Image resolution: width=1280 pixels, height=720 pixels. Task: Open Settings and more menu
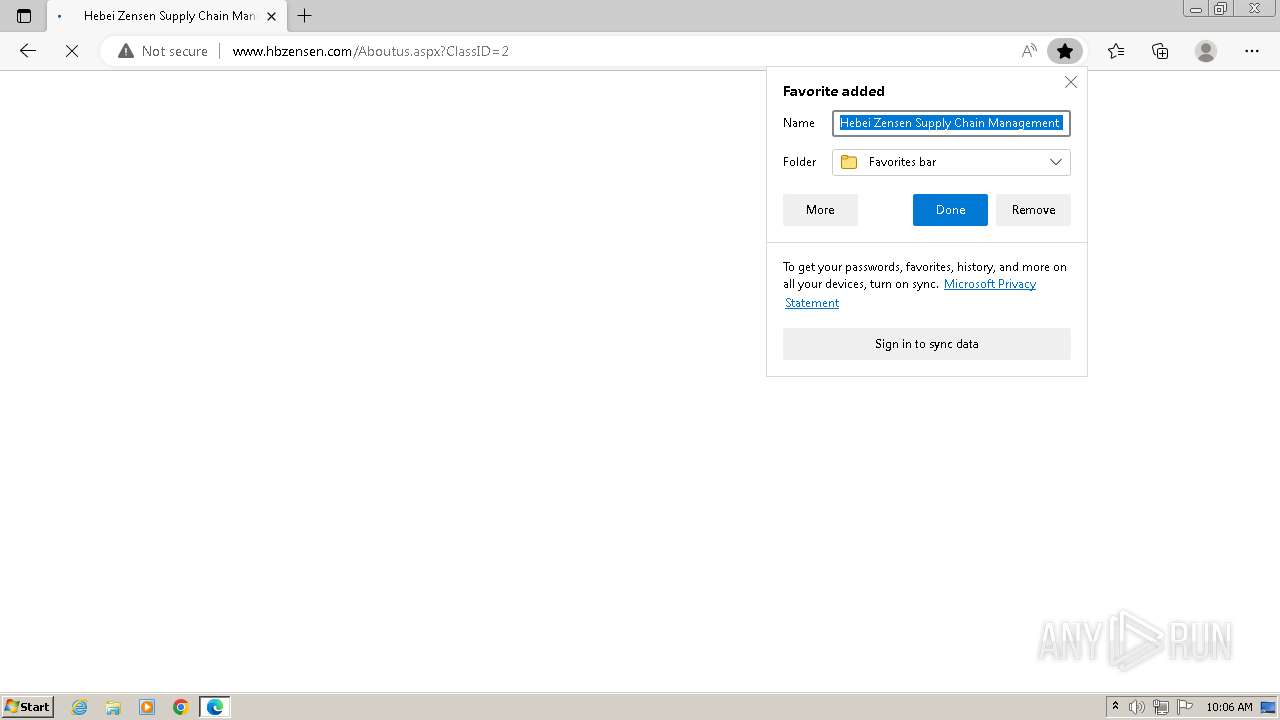[1252, 51]
